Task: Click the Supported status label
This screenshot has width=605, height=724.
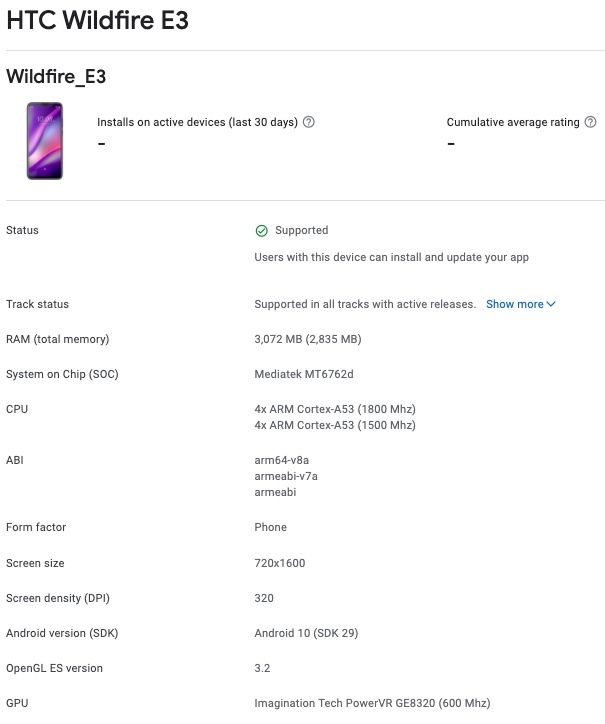Action: (302, 230)
